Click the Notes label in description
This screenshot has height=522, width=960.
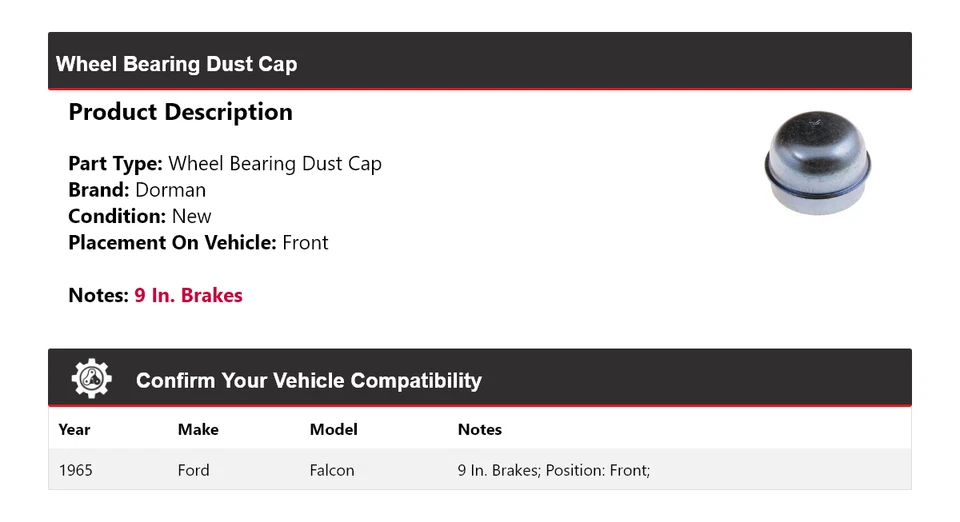pos(98,295)
